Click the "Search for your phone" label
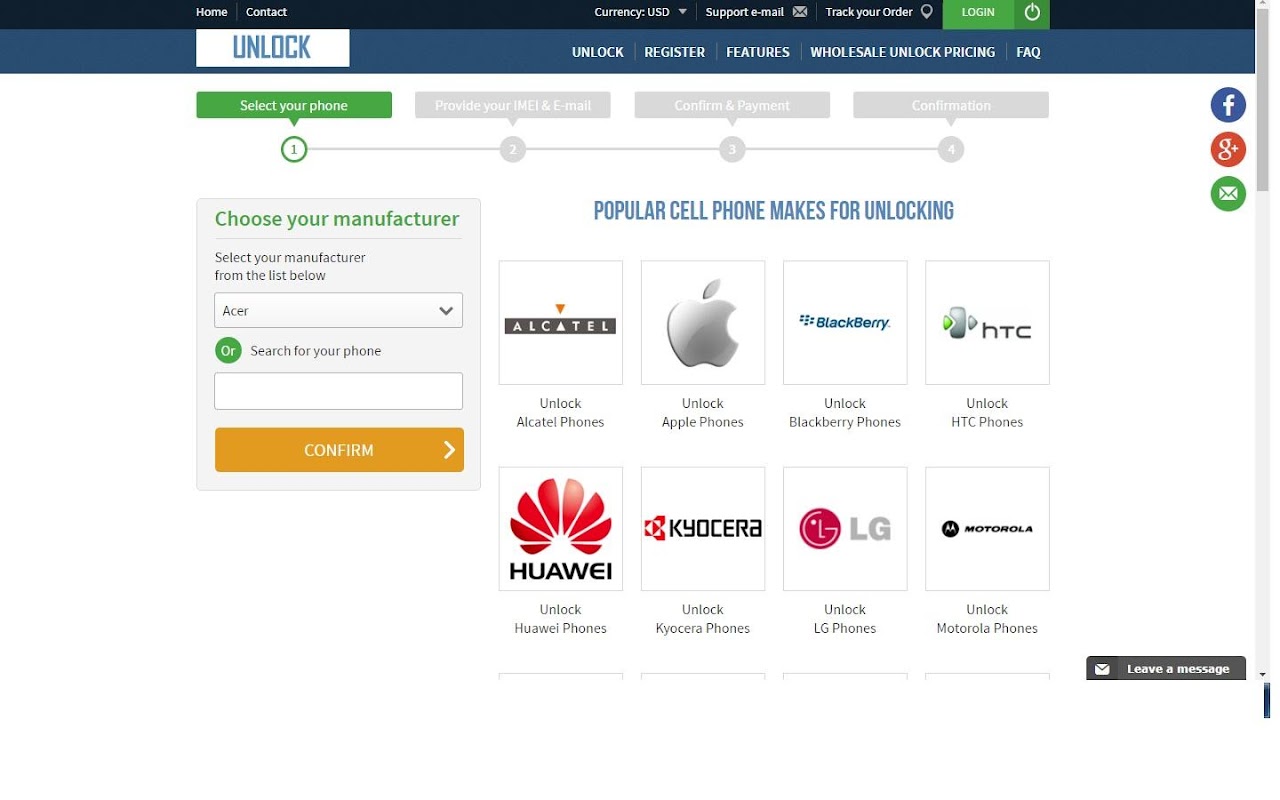 tap(315, 351)
